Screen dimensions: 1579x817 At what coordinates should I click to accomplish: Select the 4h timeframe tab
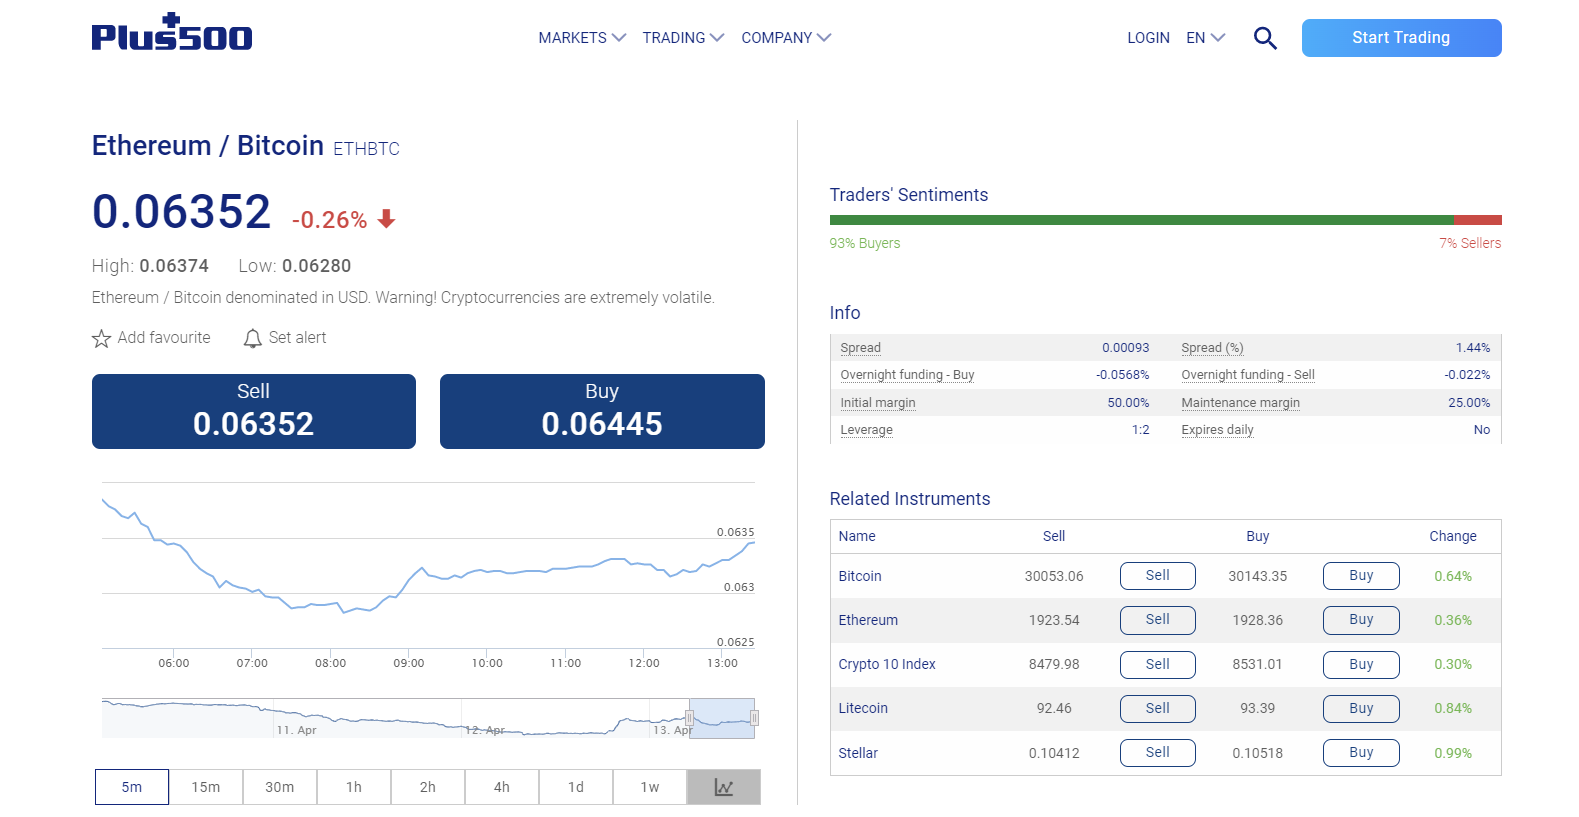(502, 787)
